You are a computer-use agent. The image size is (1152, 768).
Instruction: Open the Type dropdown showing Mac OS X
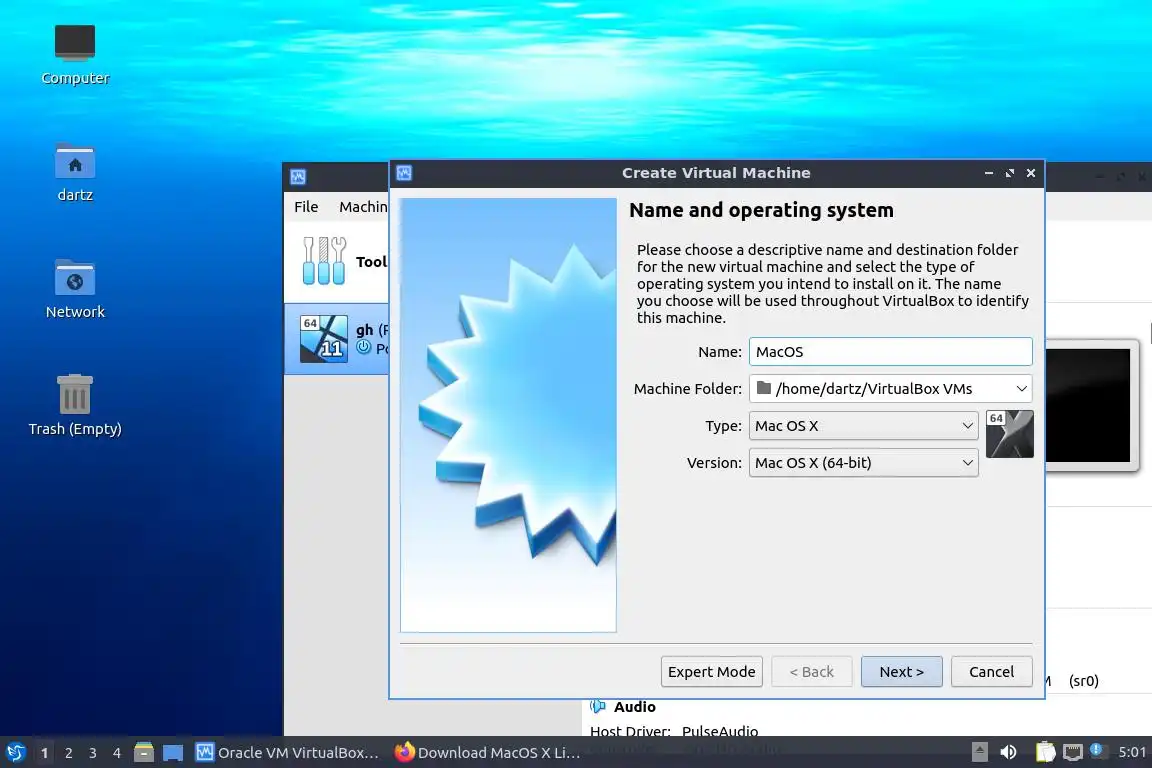(863, 426)
